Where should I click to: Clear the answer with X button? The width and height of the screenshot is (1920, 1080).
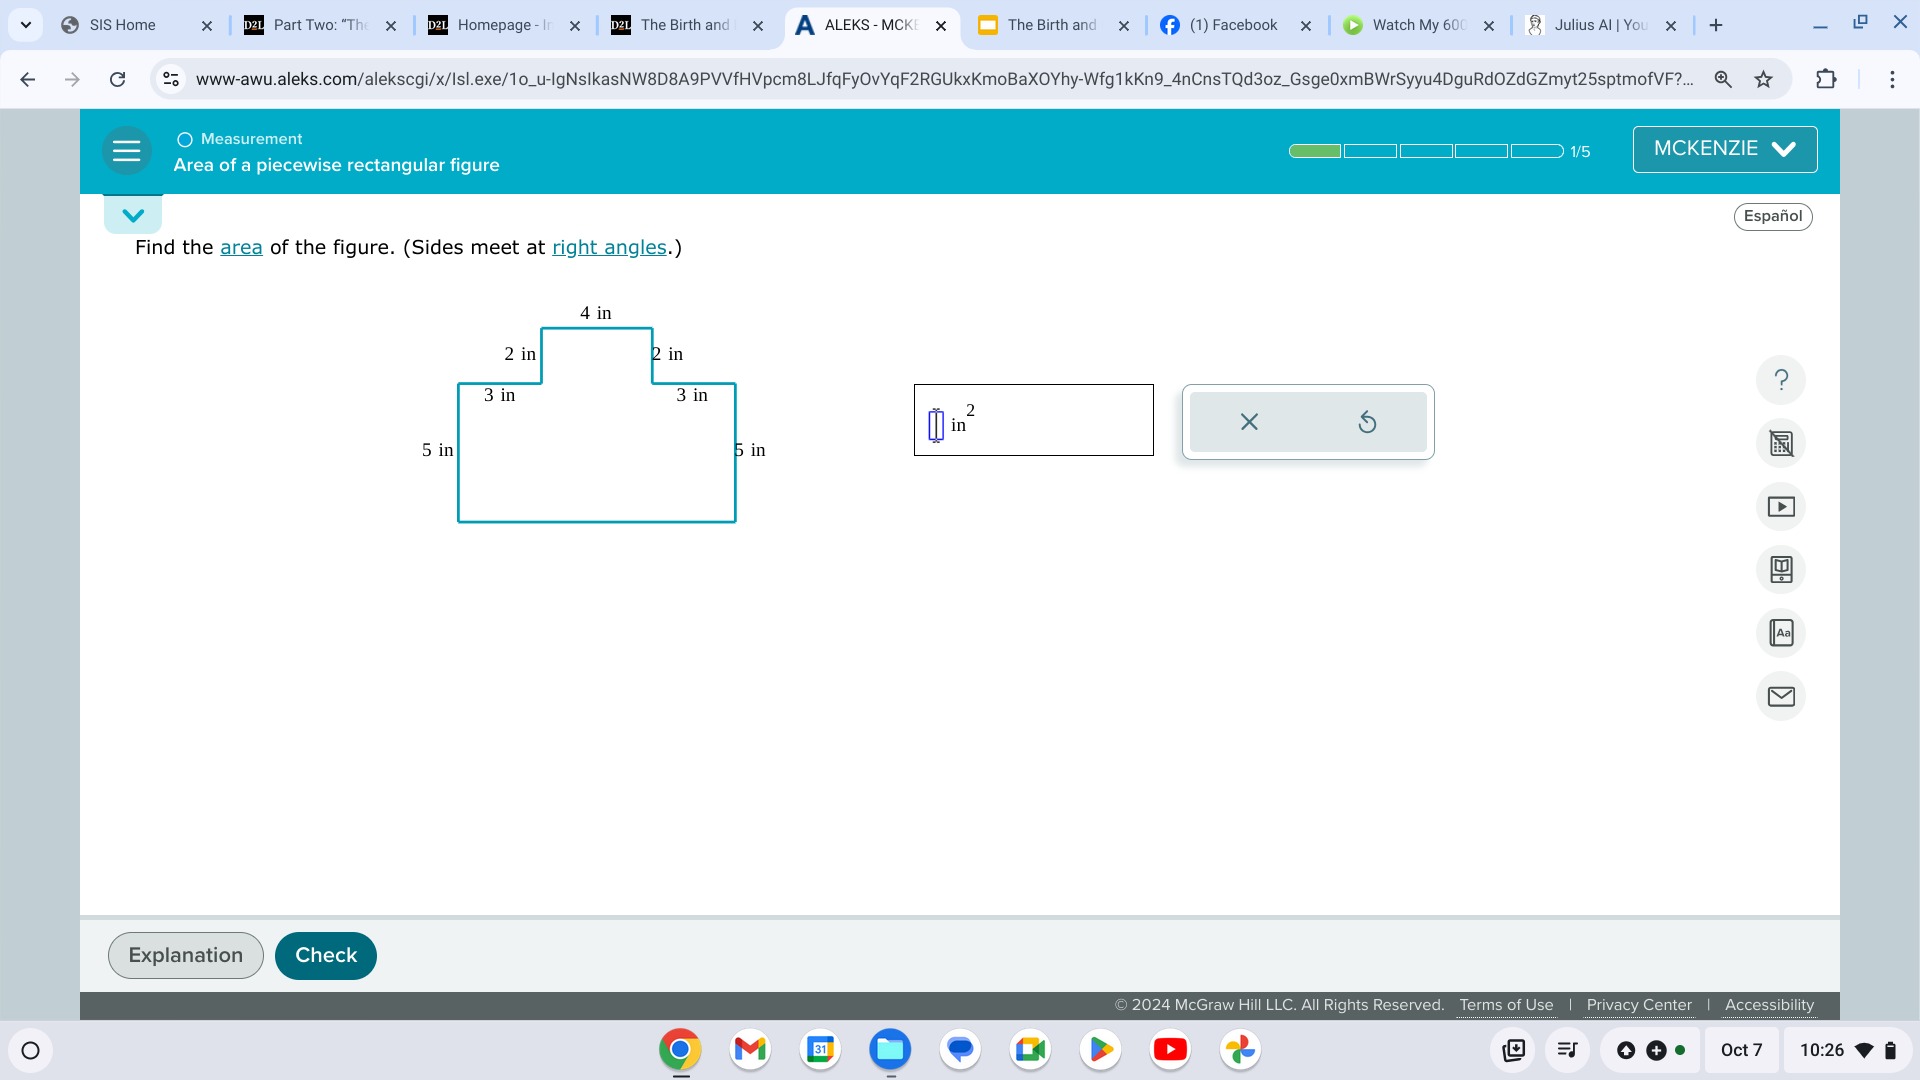[x=1249, y=422]
